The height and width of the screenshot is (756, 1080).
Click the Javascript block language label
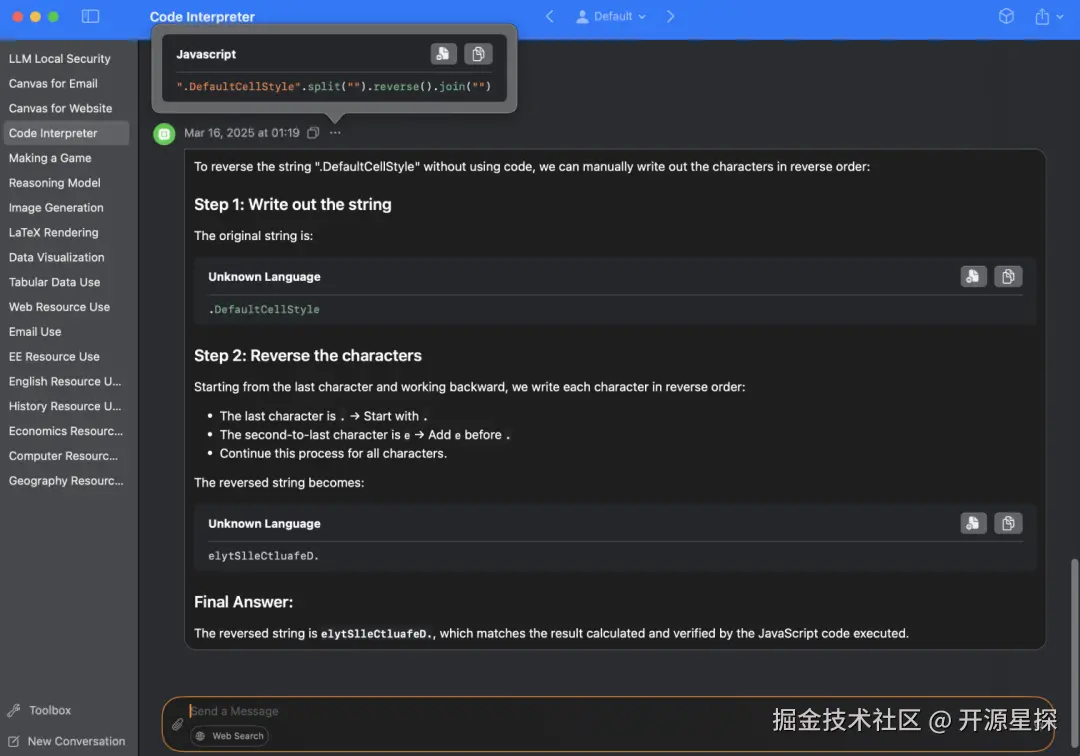(x=206, y=54)
